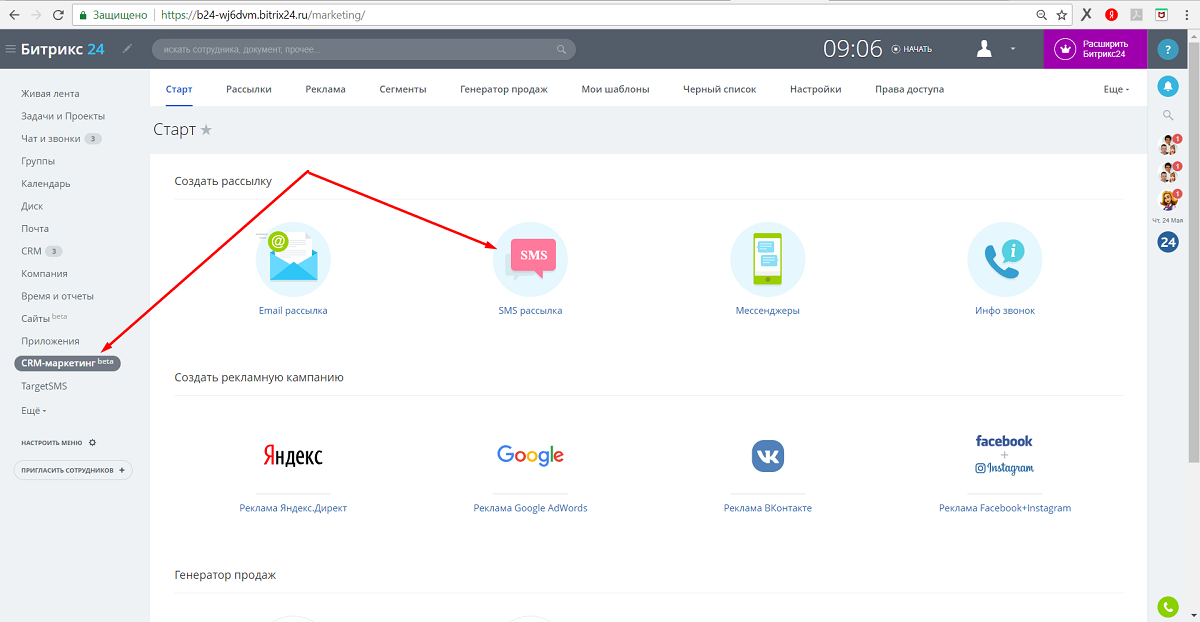Image resolution: width=1200 pixels, height=622 pixels.
Task: Open browser menu three dots icon
Action: [x=1187, y=15]
